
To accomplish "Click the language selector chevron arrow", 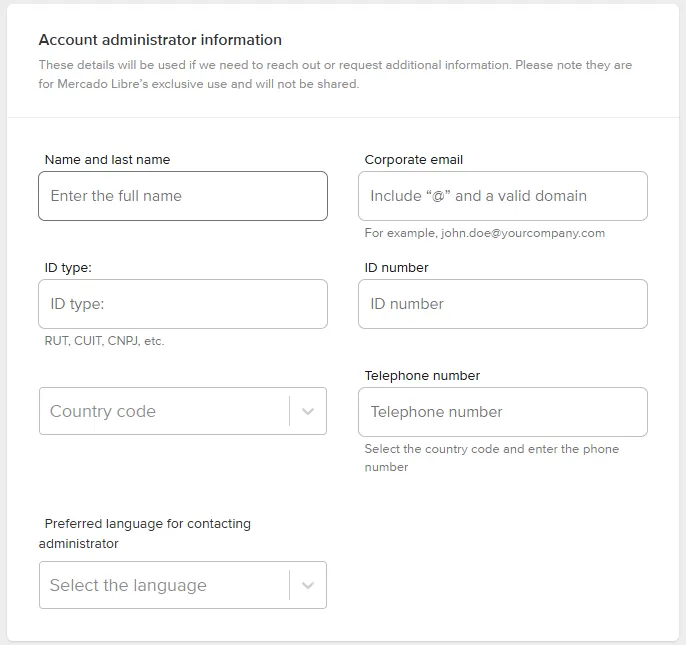I will click(x=308, y=585).
